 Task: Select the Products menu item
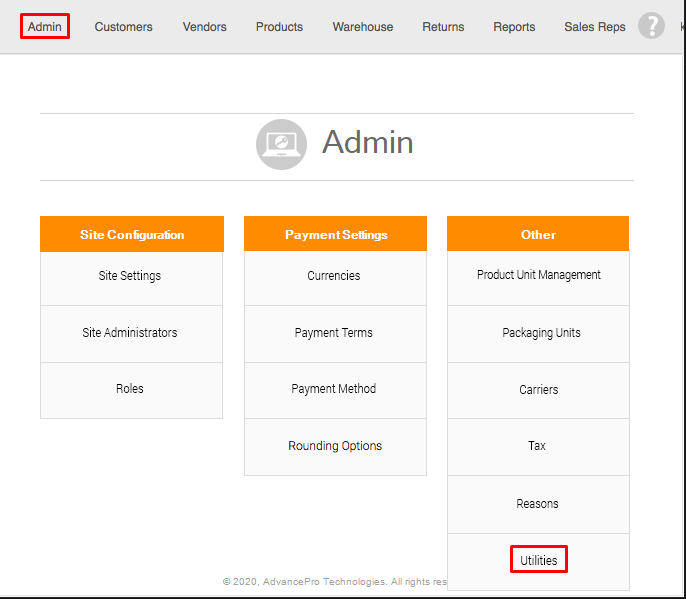tap(279, 27)
